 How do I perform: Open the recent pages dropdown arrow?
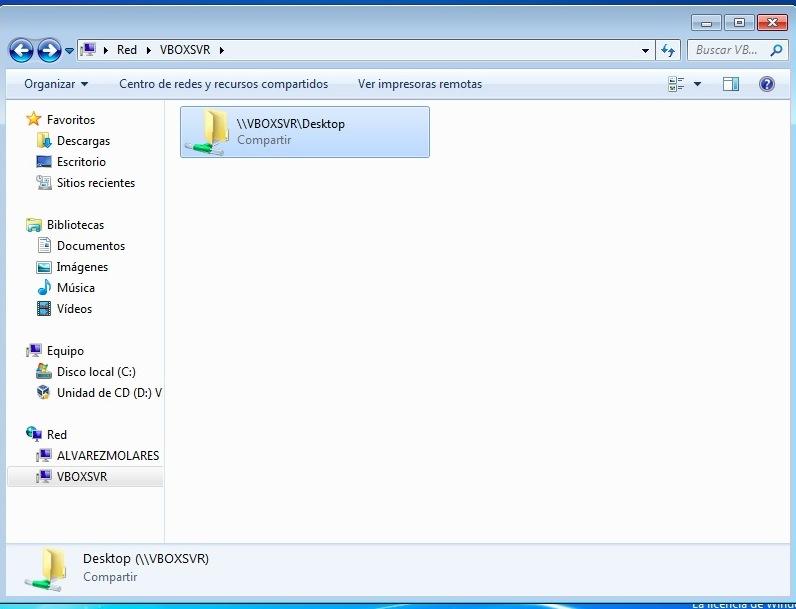tap(69, 50)
